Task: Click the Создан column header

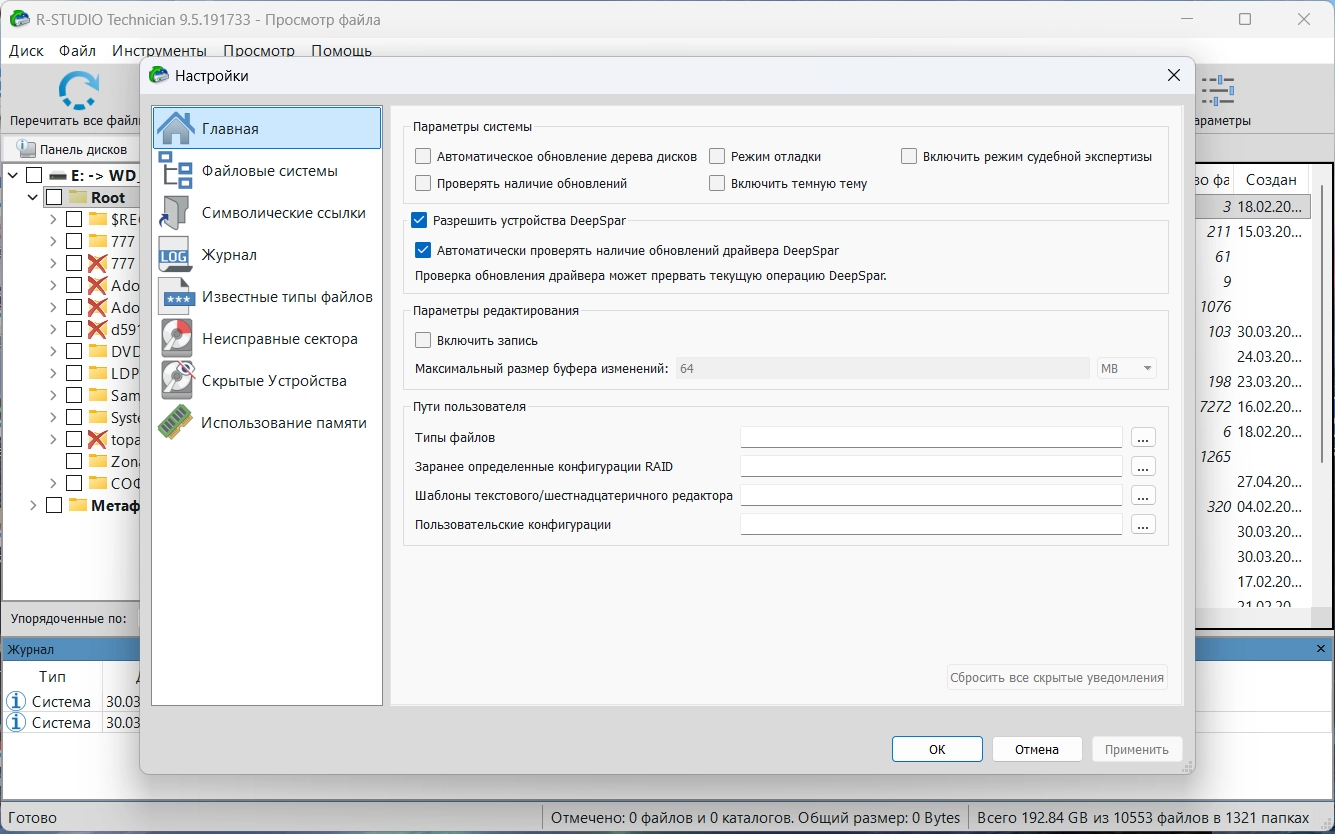Action: coord(1271,180)
